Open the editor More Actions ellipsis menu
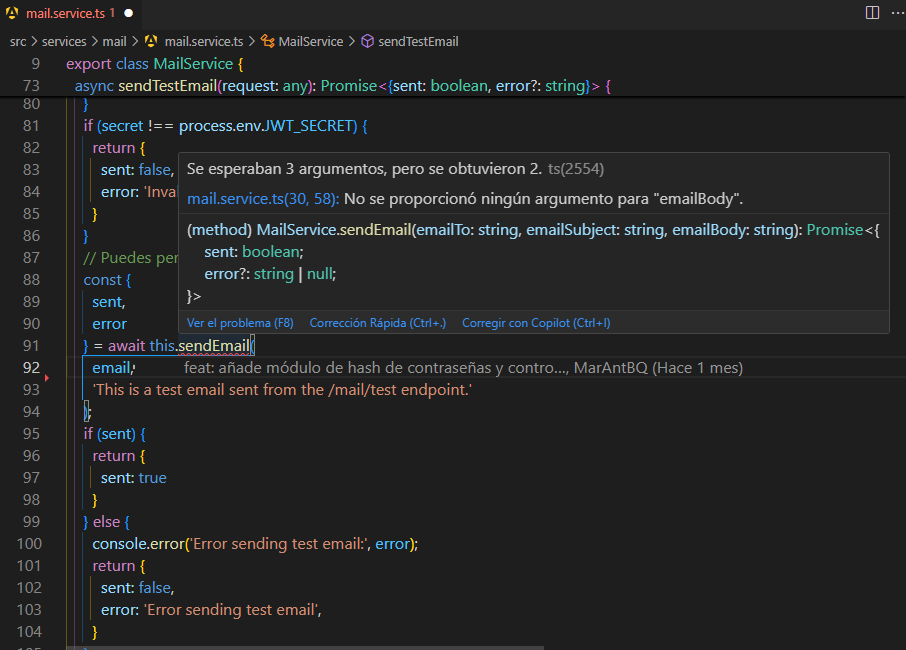This screenshot has height=650, width=906. click(x=897, y=11)
